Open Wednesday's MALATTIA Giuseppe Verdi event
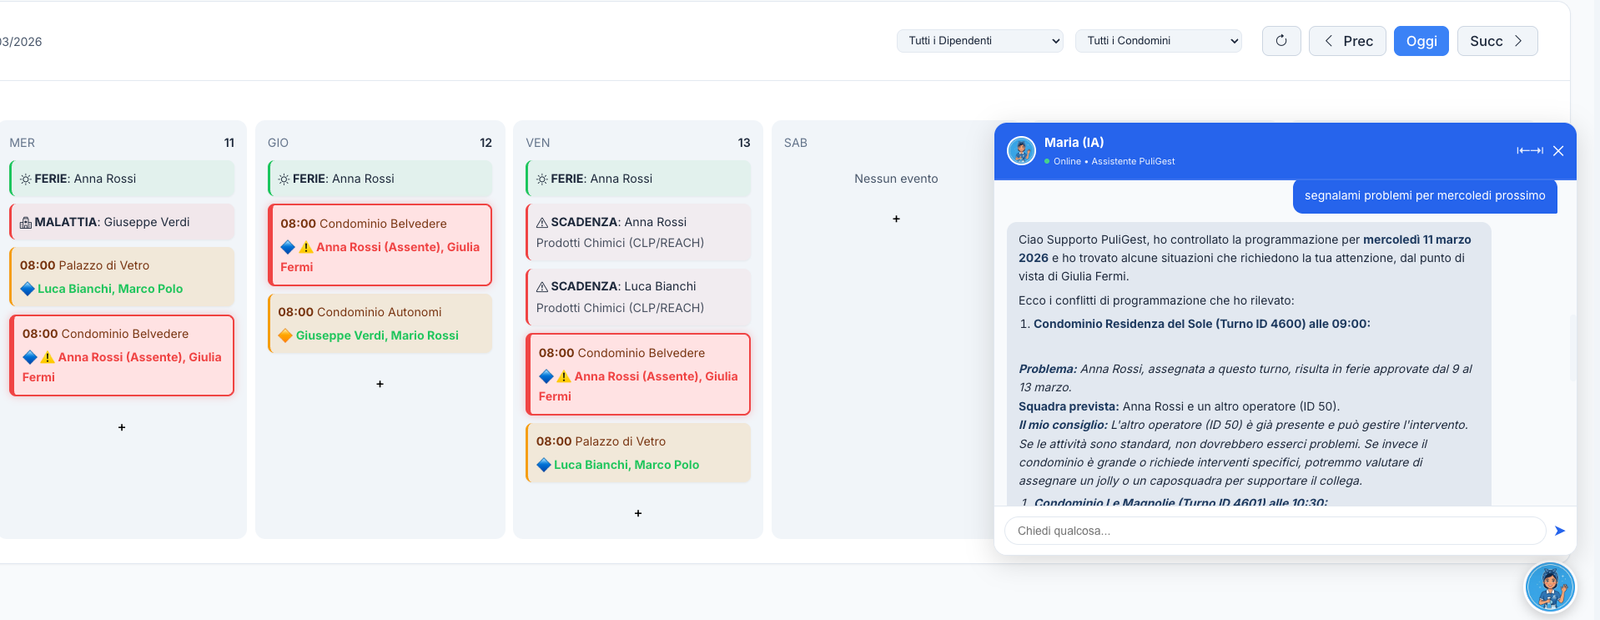The width and height of the screenshot is (1600, 620). 122,222
